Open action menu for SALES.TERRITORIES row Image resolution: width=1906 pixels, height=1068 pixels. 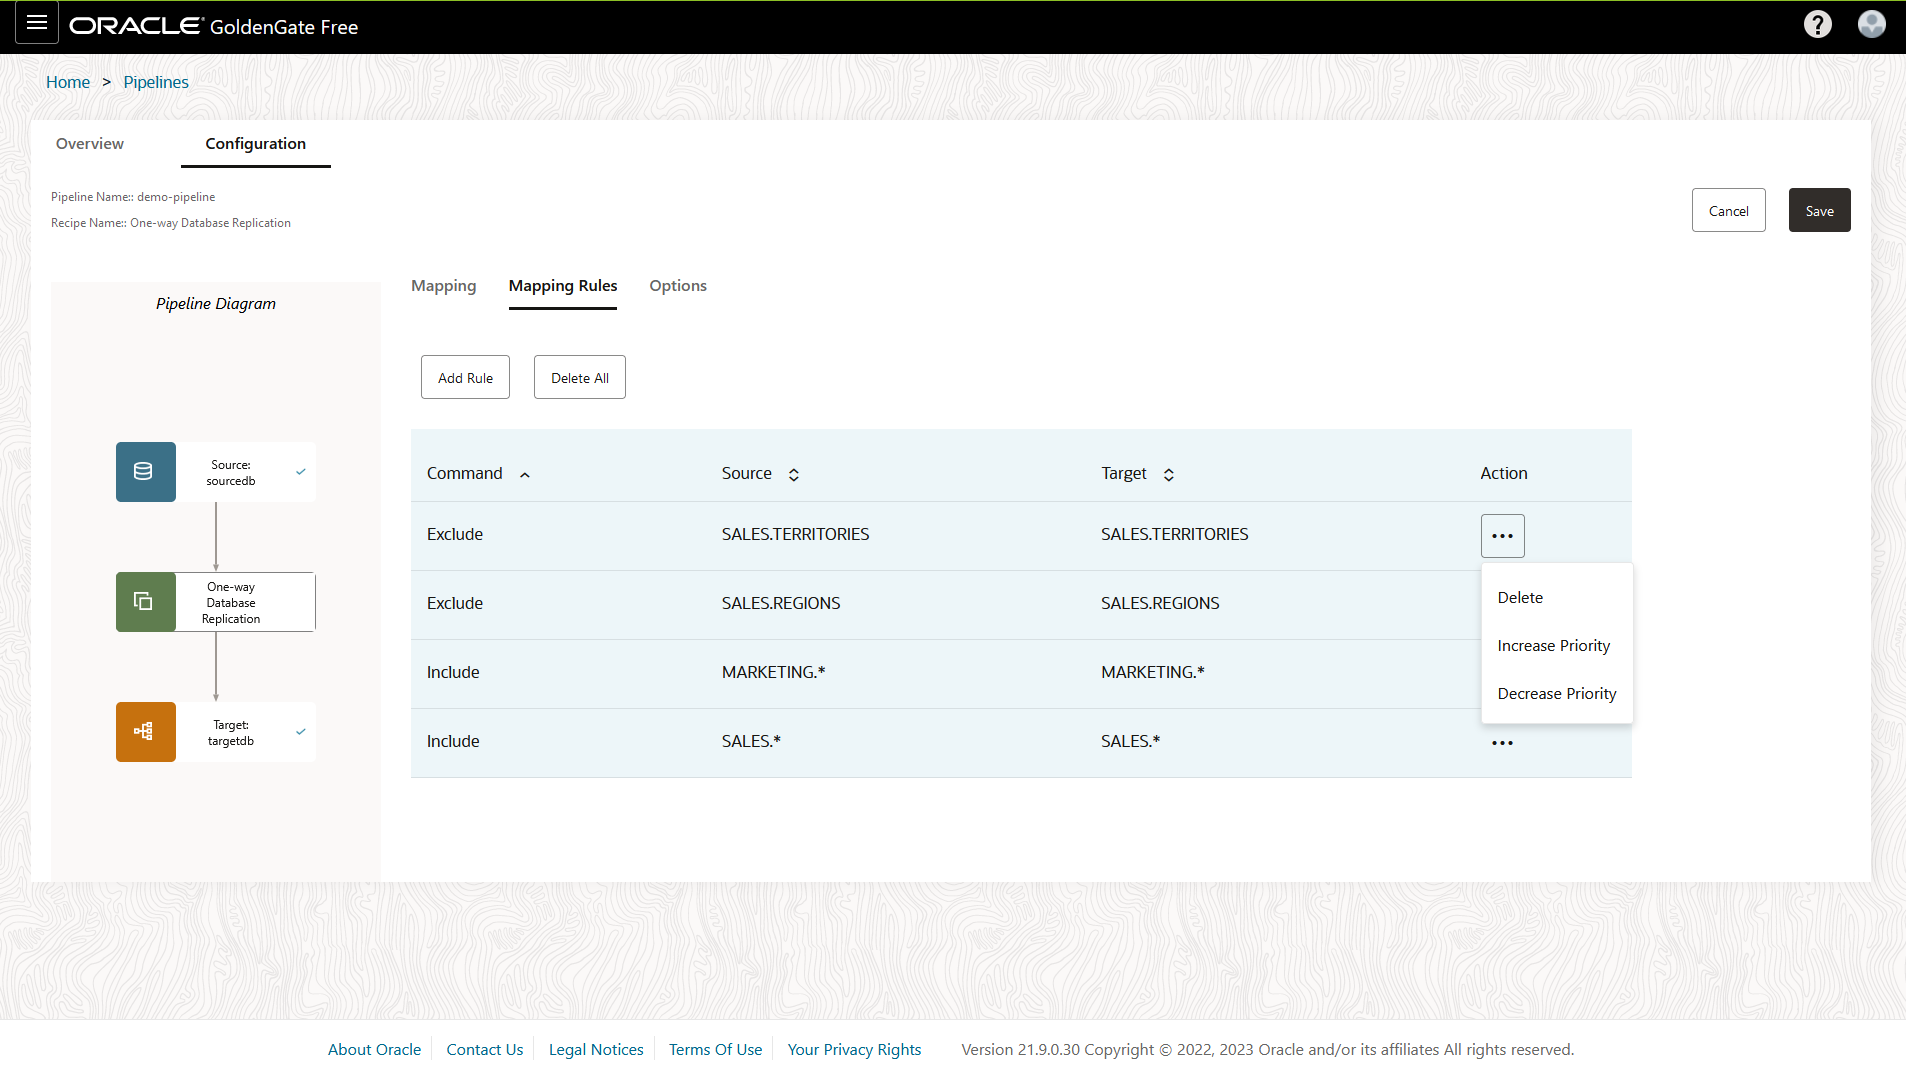point(1502,536)
